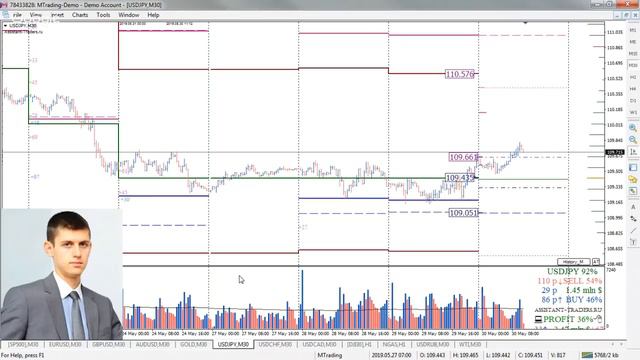Switch to the GOLD,M30 chart tab
The height and width of the screenshot is (360, 640).
pyautogui.click(x=193, y=344)
